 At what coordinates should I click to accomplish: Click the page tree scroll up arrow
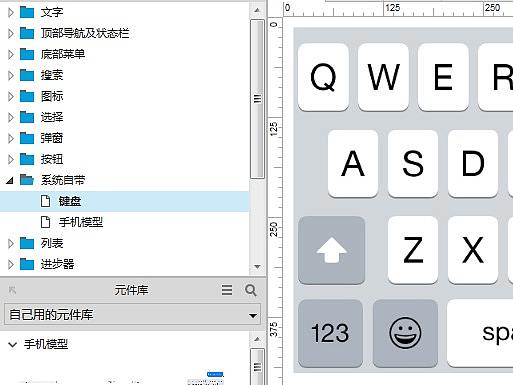coord(257,10)
